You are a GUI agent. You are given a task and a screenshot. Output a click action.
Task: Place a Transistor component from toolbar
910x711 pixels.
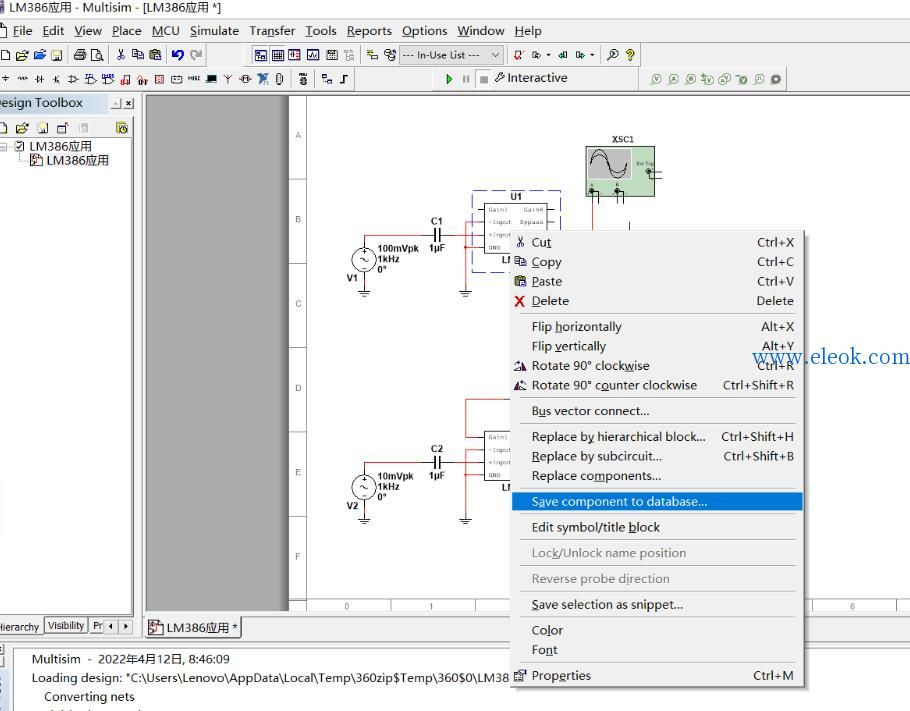coord(56,79)
